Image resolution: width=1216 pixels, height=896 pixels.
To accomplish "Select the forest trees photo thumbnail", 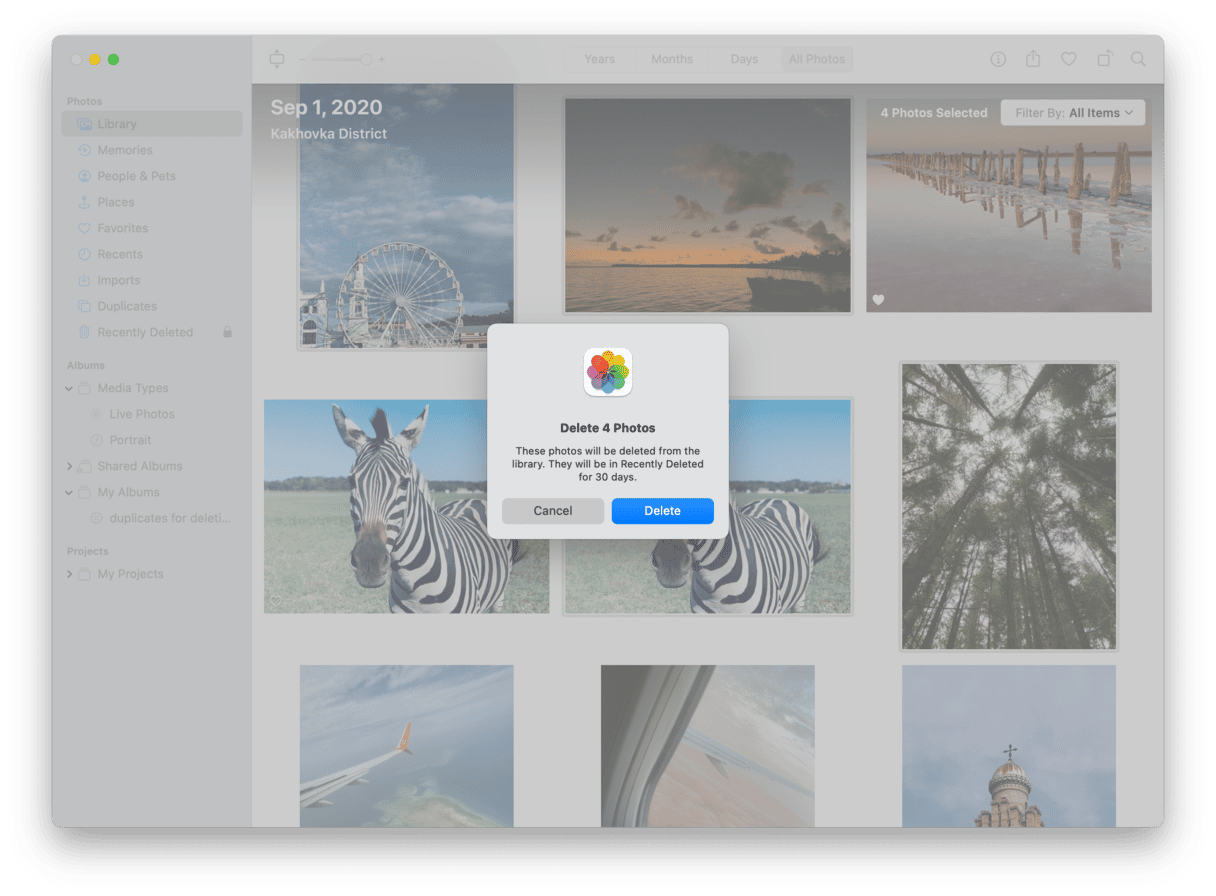I will pos(1008,506).
